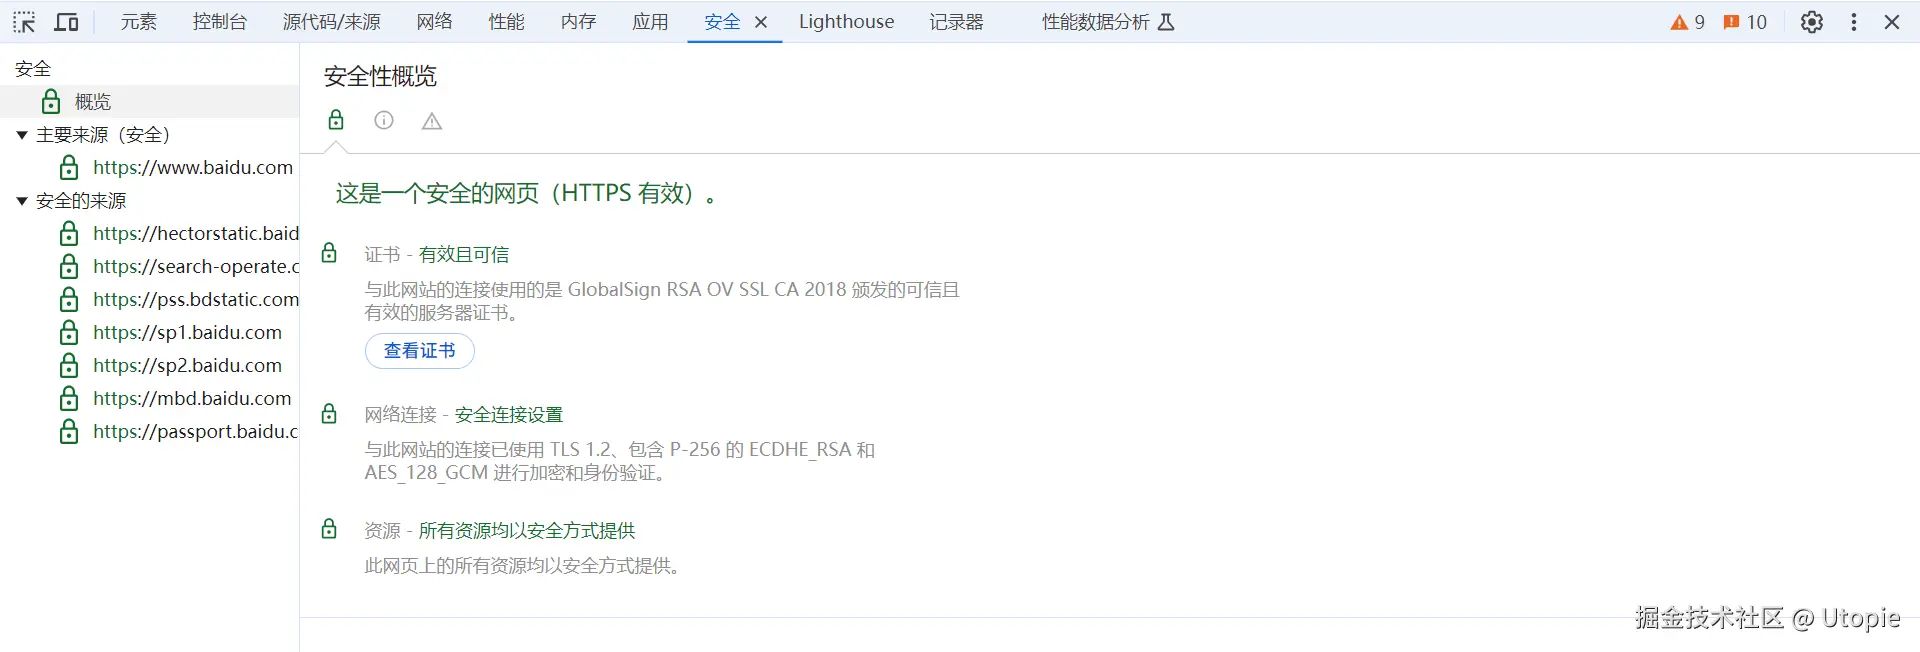1920x652 pixels.
Task: Select origin https://passport.baidu
Action: [x=196, y=431]
